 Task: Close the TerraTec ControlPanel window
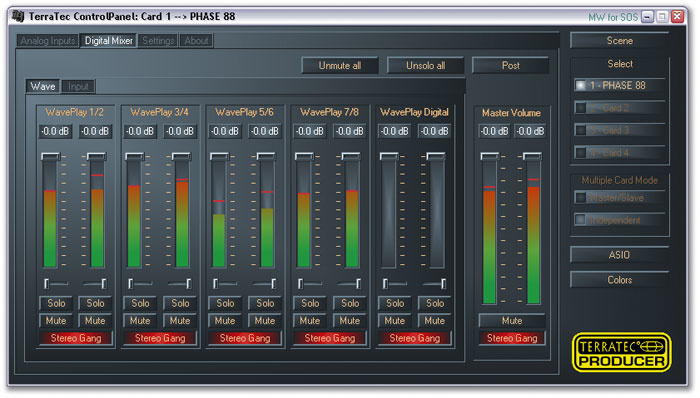[x=677, y=17]
